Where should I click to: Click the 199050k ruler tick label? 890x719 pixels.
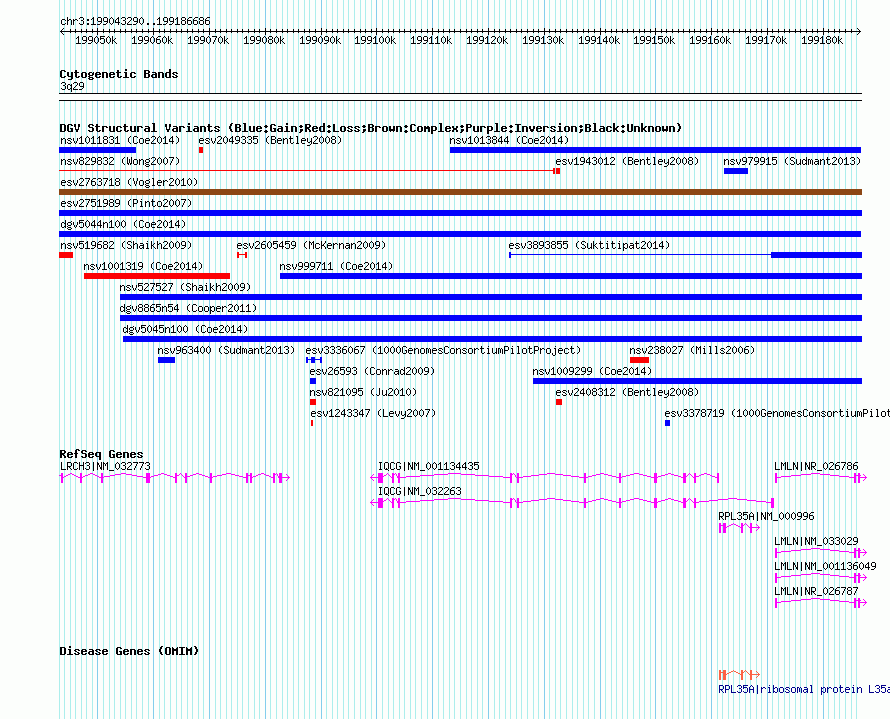(96, 40)
